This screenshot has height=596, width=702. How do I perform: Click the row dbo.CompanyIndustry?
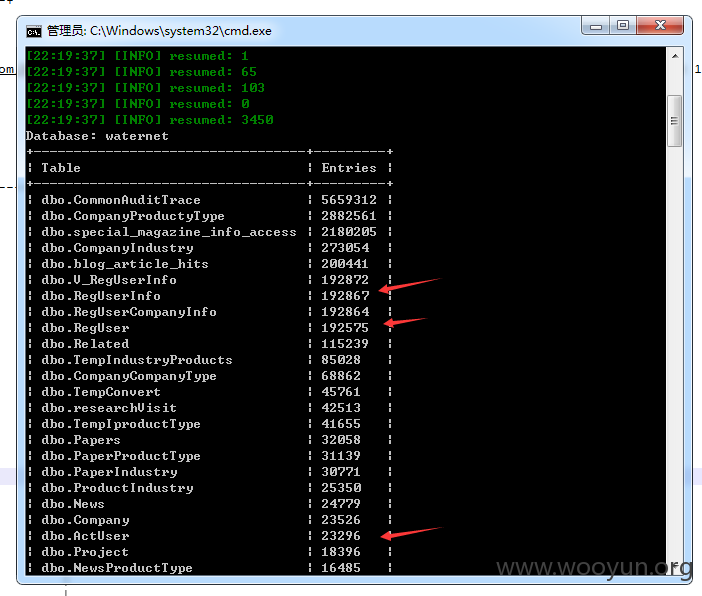[210, 248]
